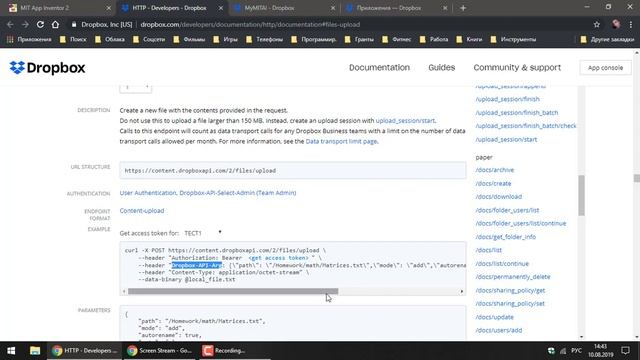Open the Chrome profile avatar
This screenshot has width=640, height=360.
pos(616,24)
